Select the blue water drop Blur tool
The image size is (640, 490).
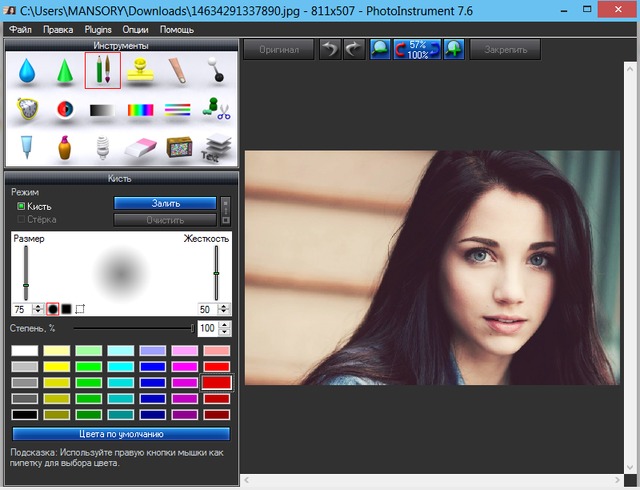coord(27,71)
